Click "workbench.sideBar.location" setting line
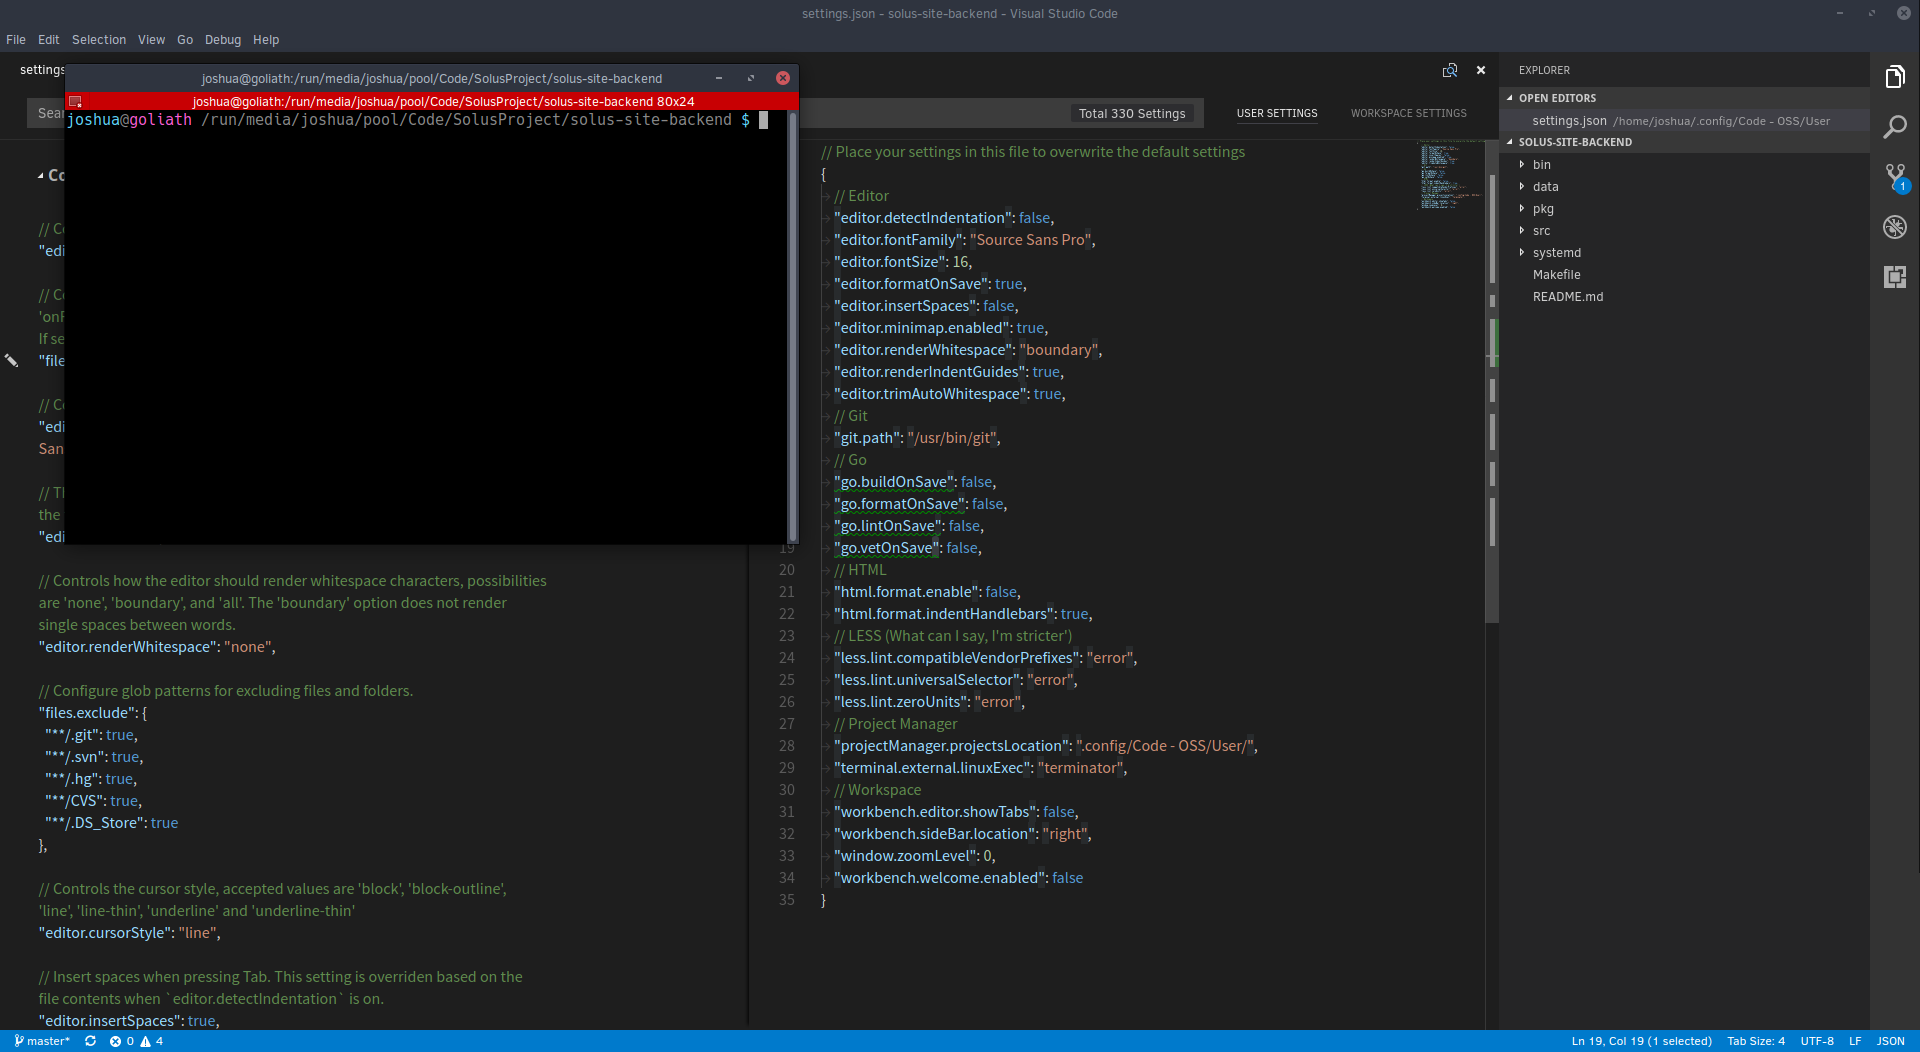Image resolution: width=1920 pixels, height=1052 pixels. 963,834
